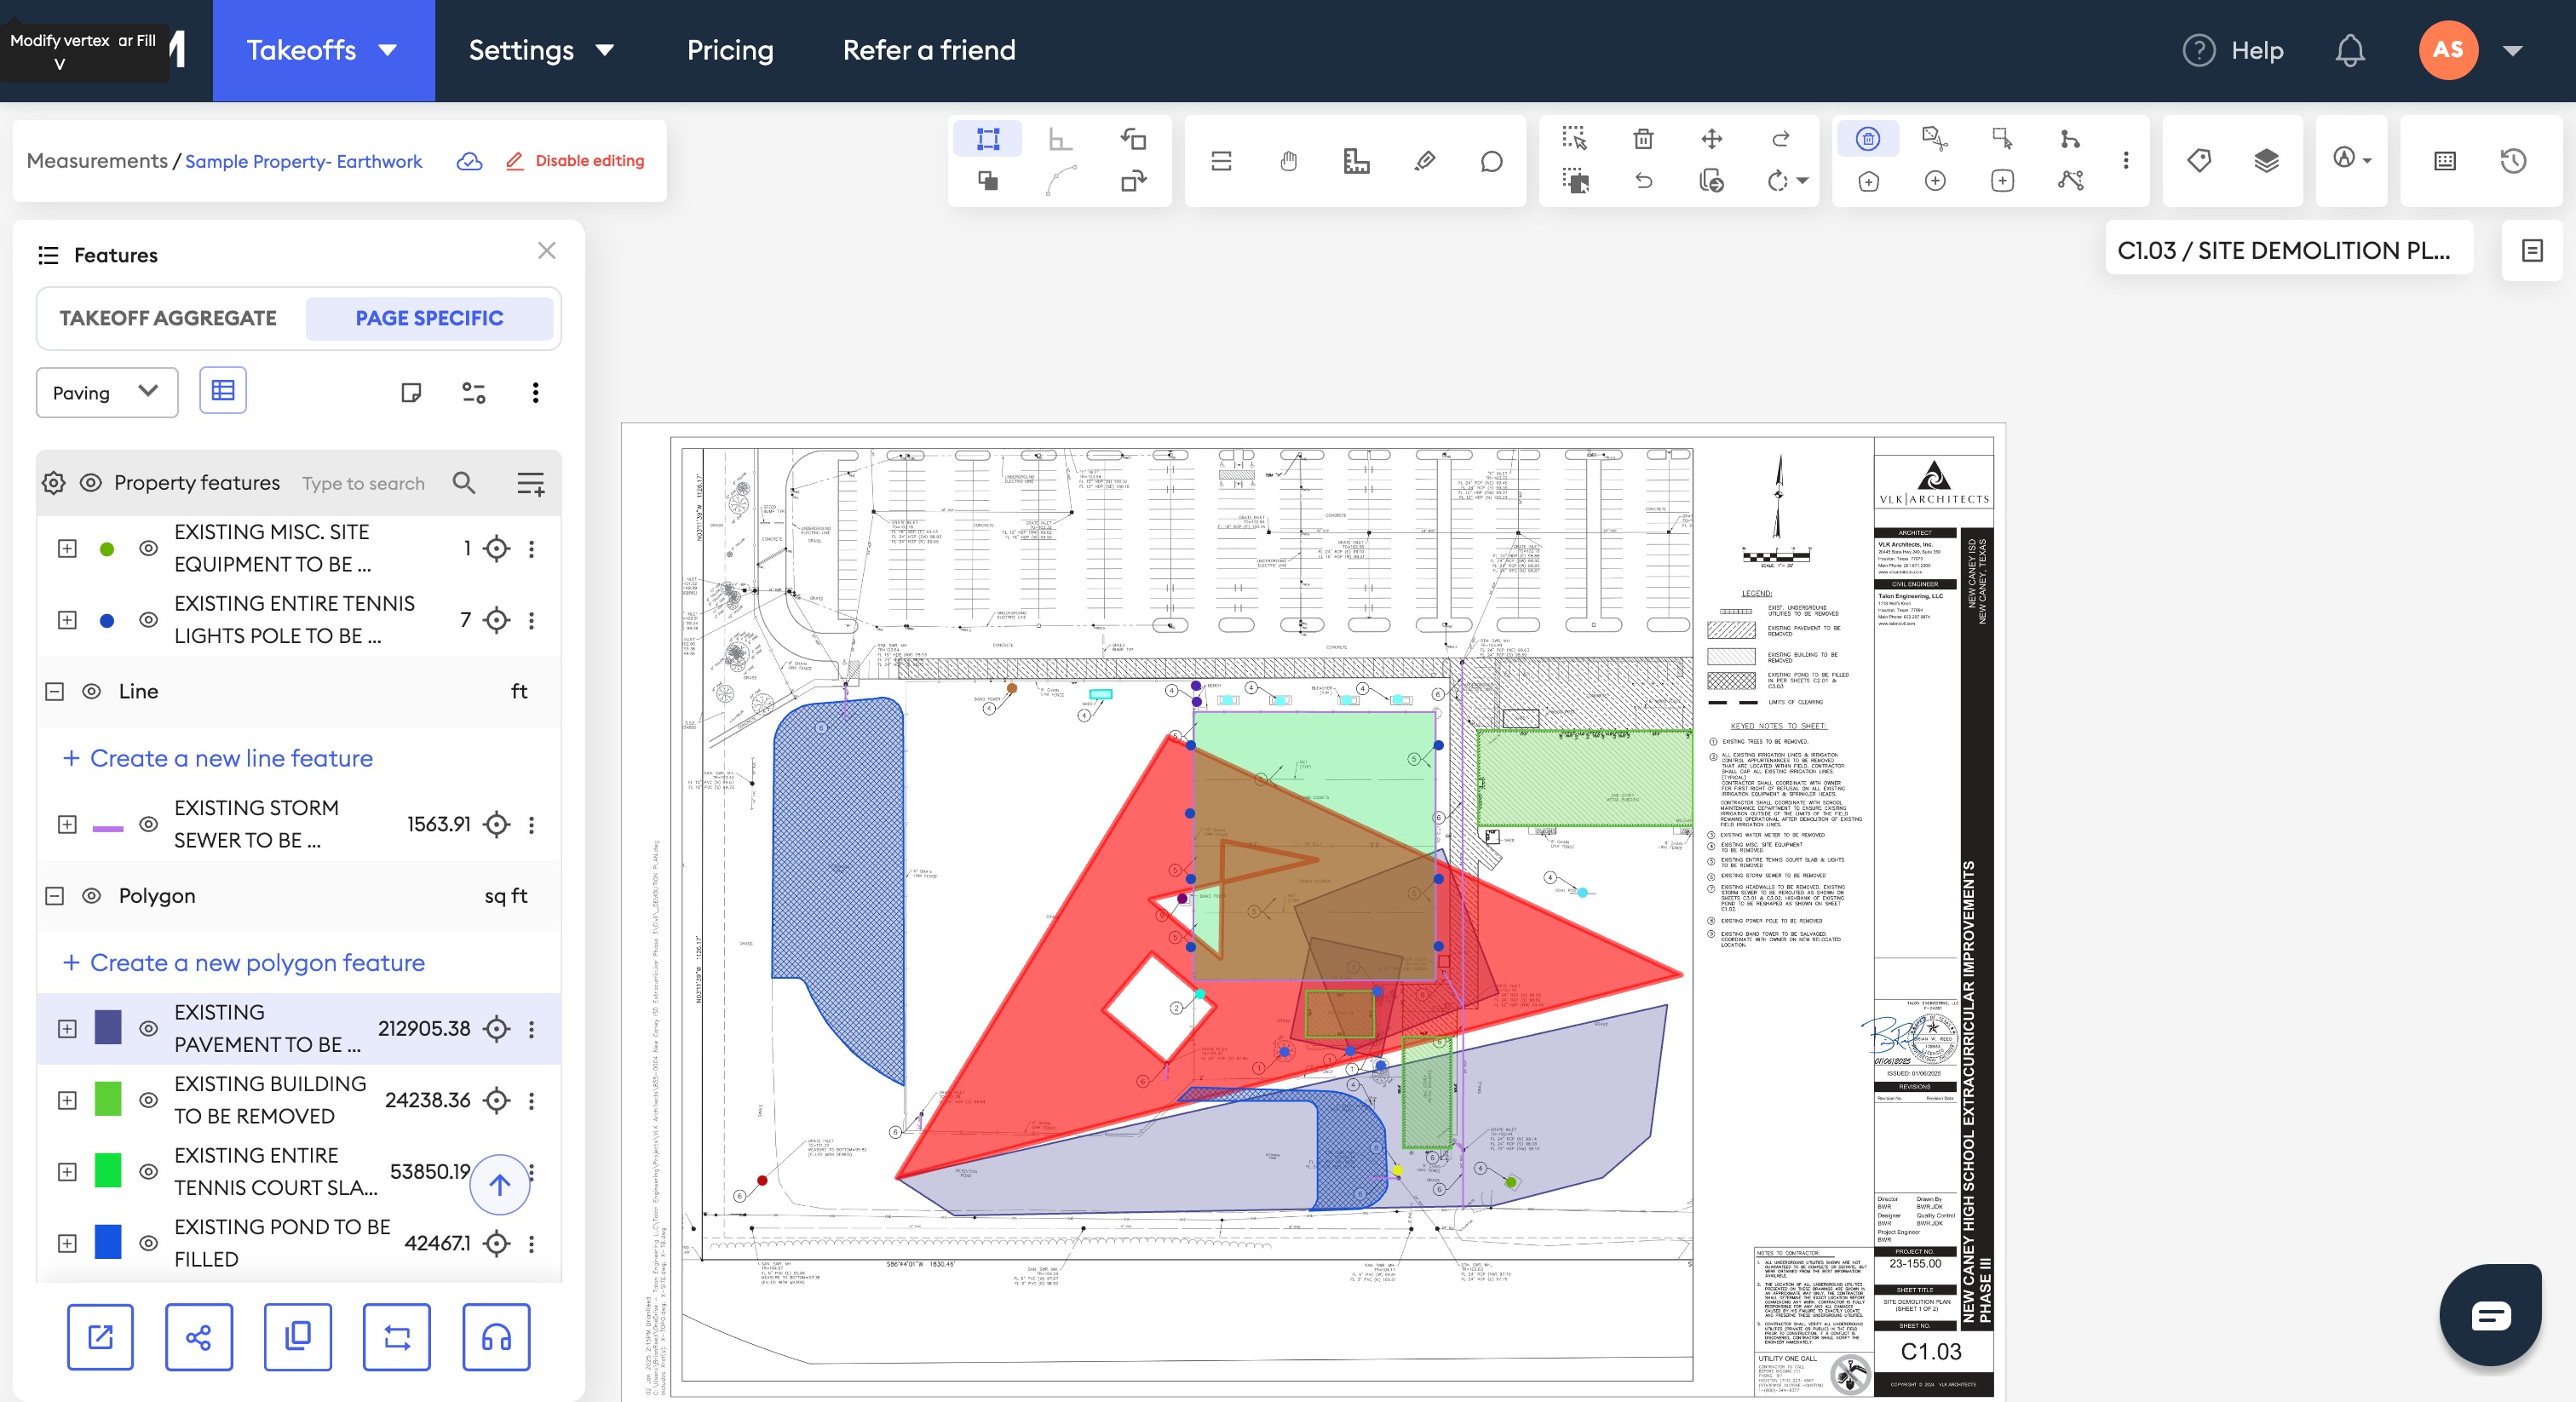Click the ruler measure tool
The height and width of the screenshot is (1402, 2576).
click(x=1356, y=161)
